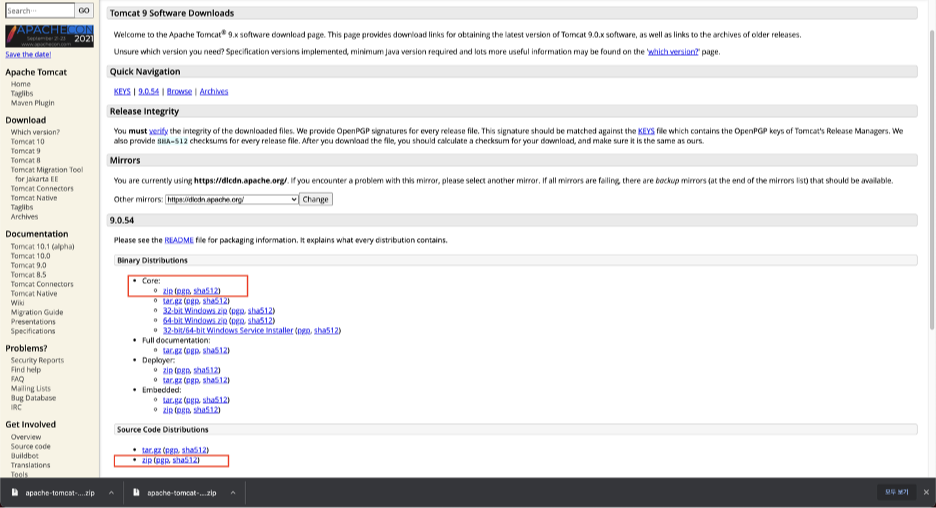Open Maven Plugin in sidebar

pyautogui.click(x=32, y=103)
